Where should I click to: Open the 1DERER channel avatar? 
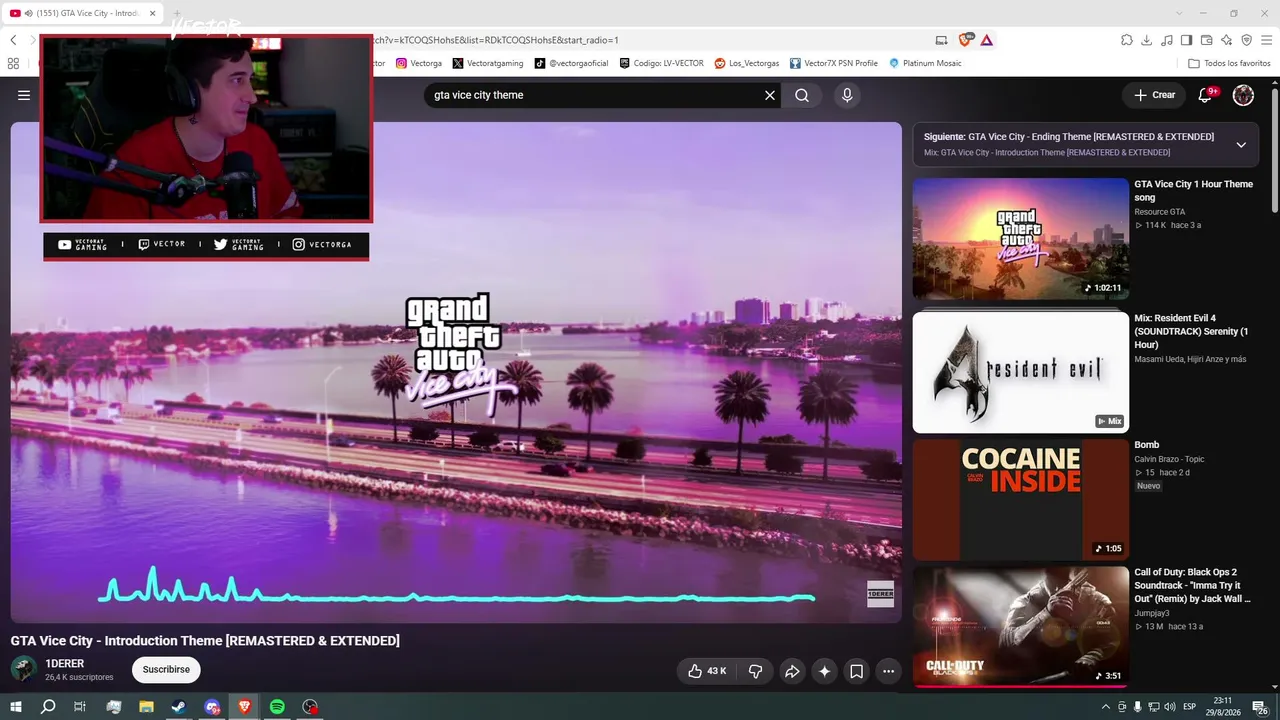tap(24, 669)
